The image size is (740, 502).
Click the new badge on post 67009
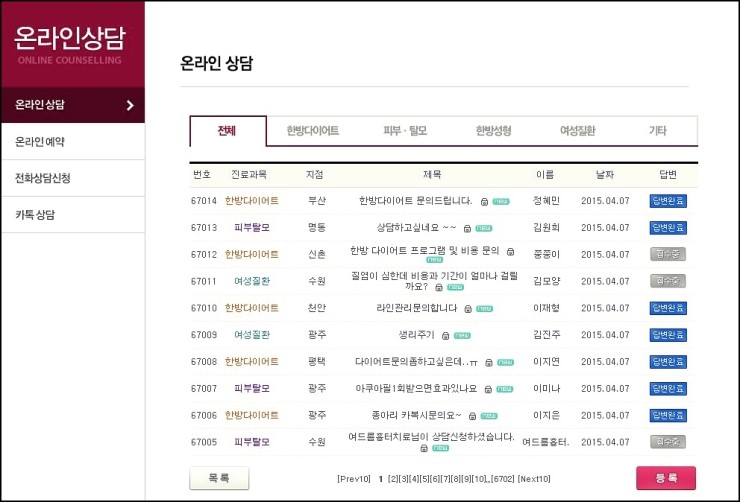coord(462,336)
